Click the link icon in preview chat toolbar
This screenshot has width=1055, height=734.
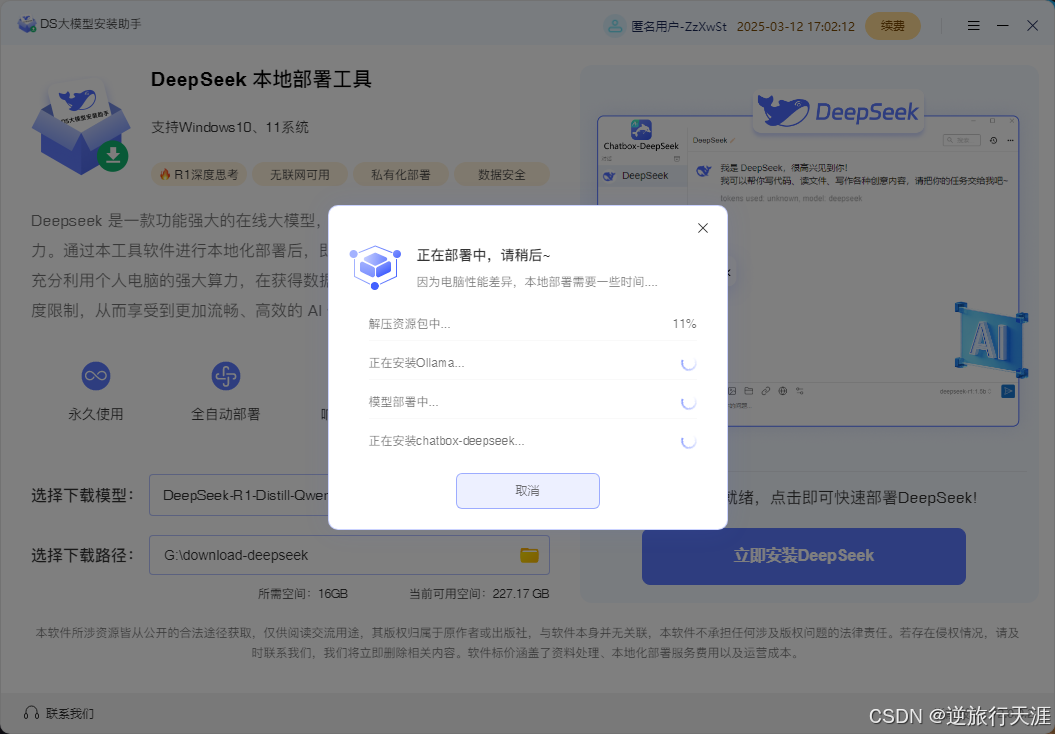click(766, 391)
